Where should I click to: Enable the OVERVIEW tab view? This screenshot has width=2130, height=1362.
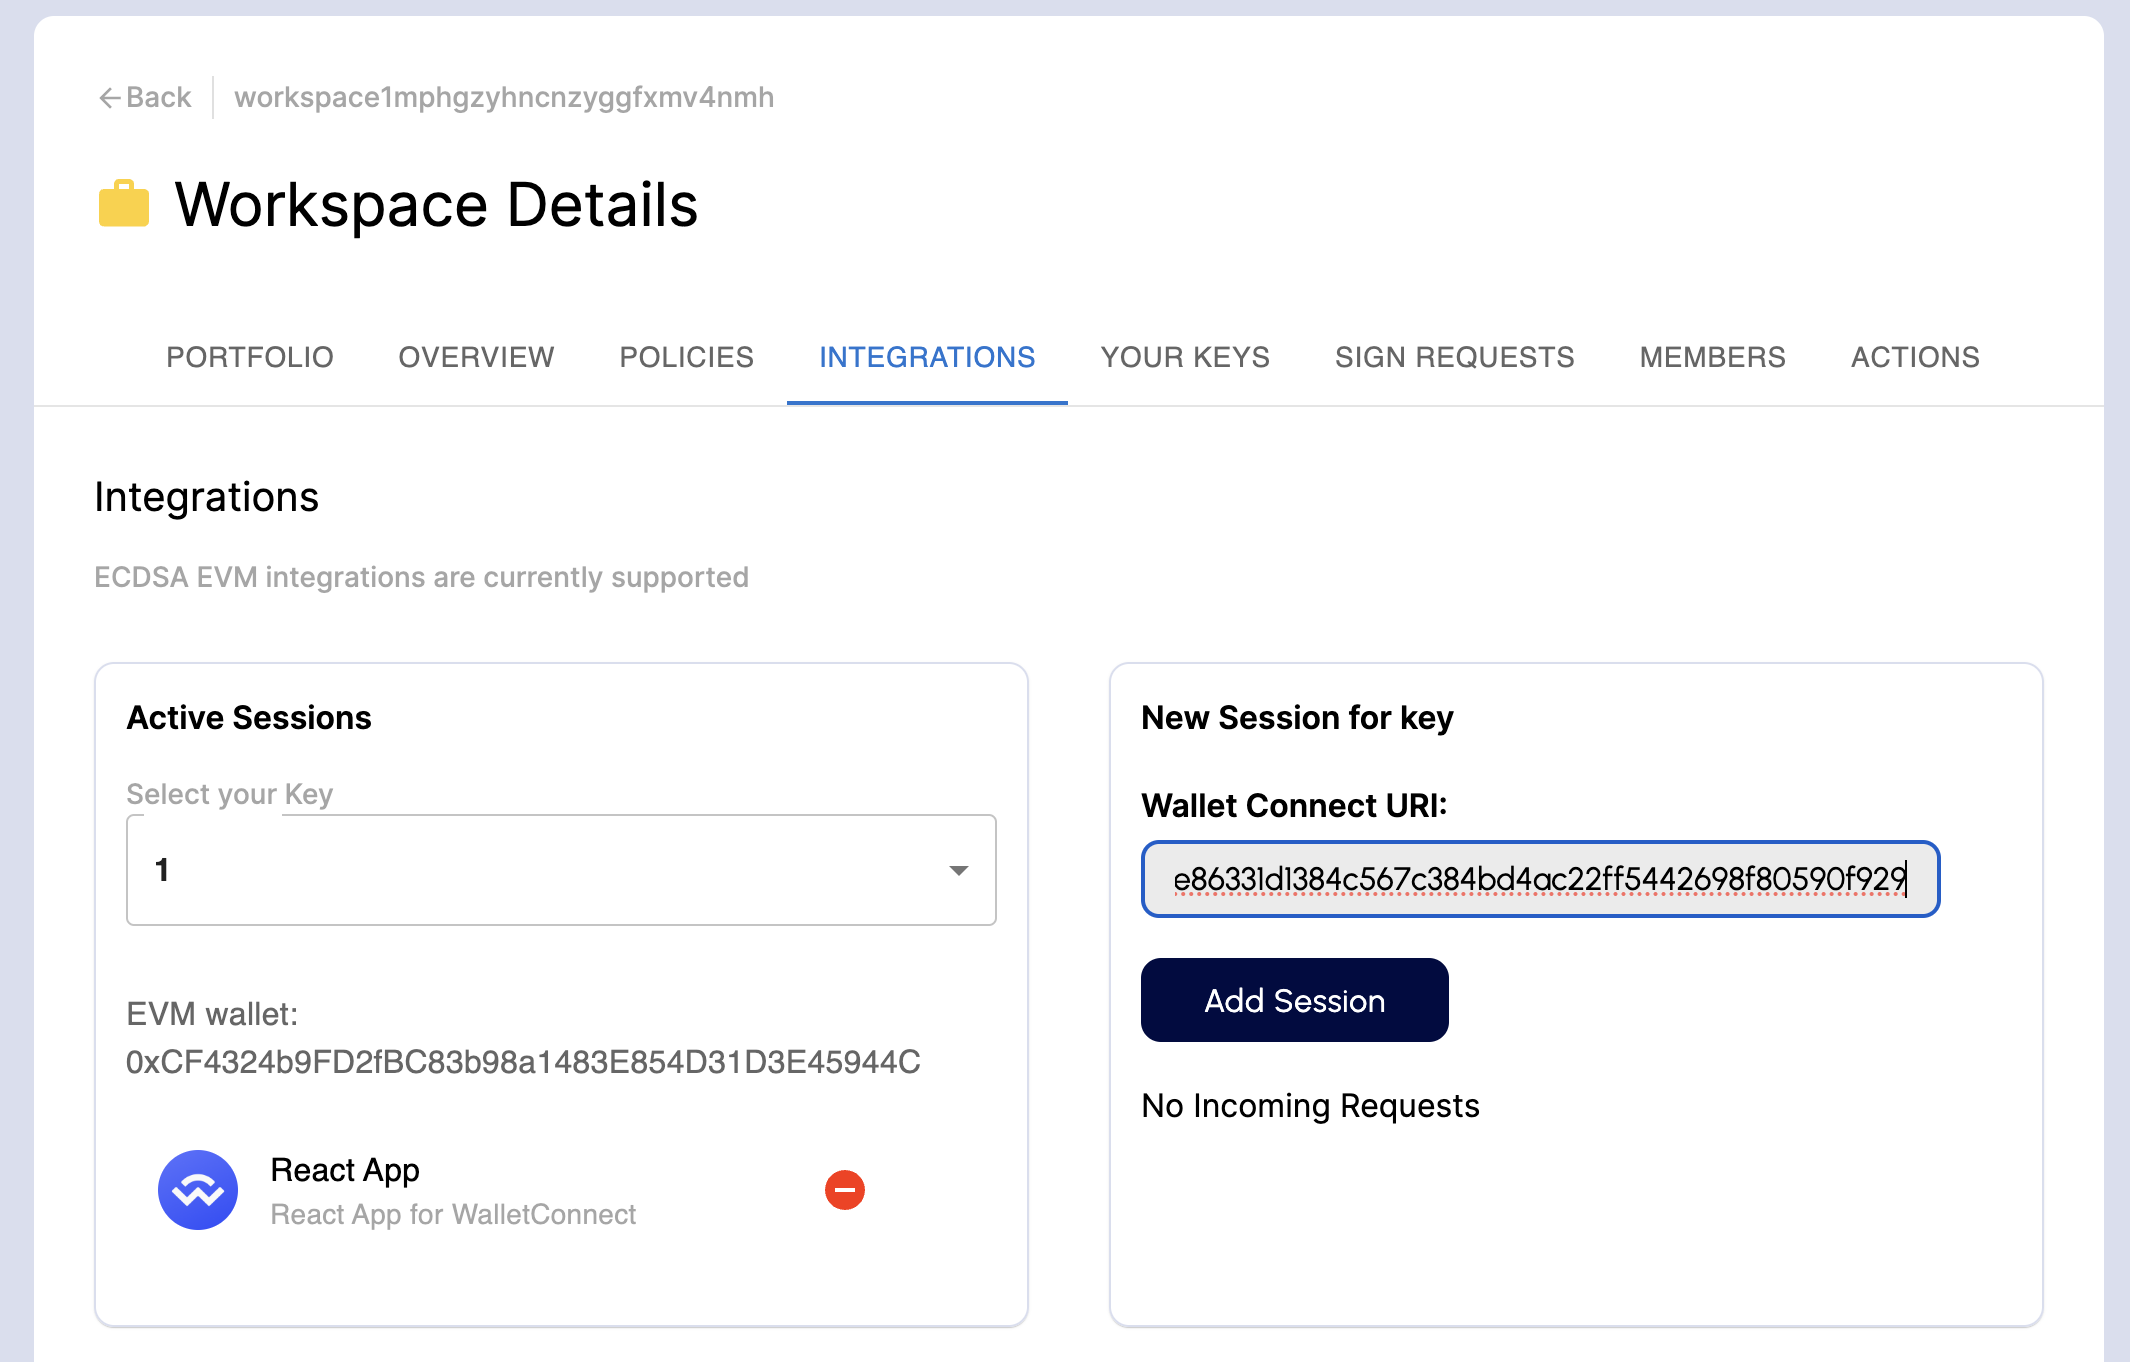[477, 357]
